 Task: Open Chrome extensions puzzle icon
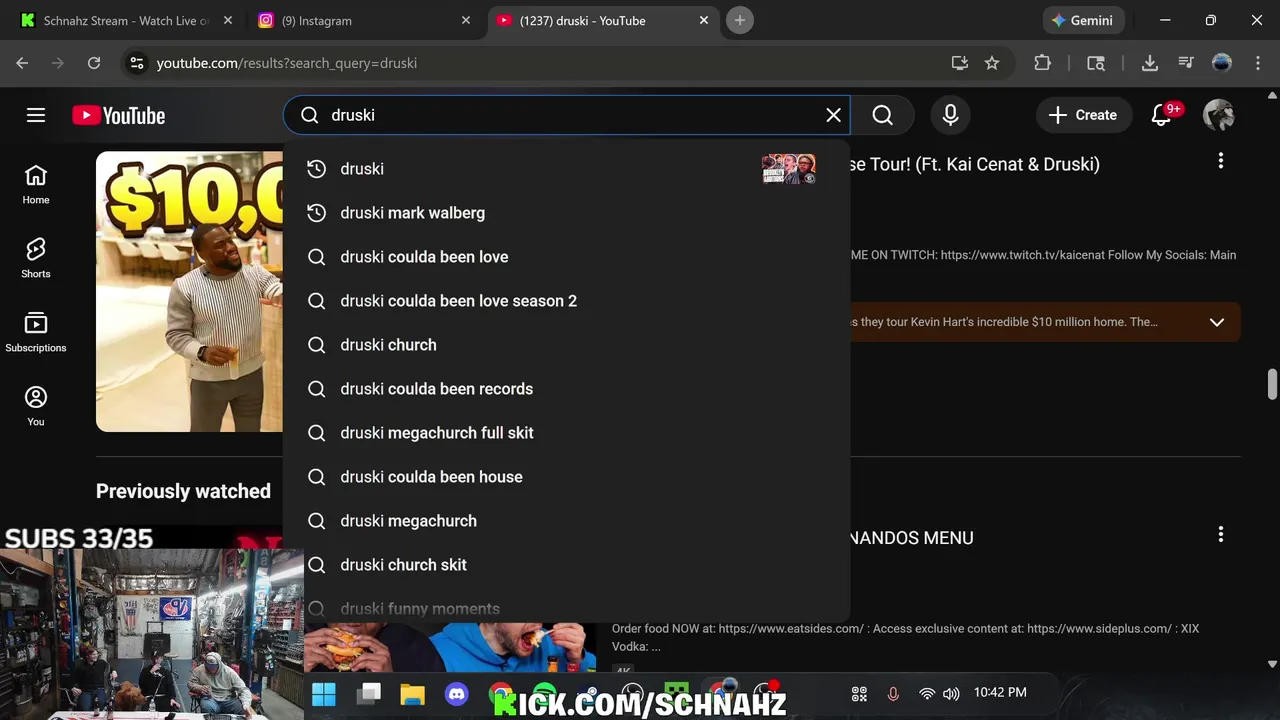point(1042,63)
